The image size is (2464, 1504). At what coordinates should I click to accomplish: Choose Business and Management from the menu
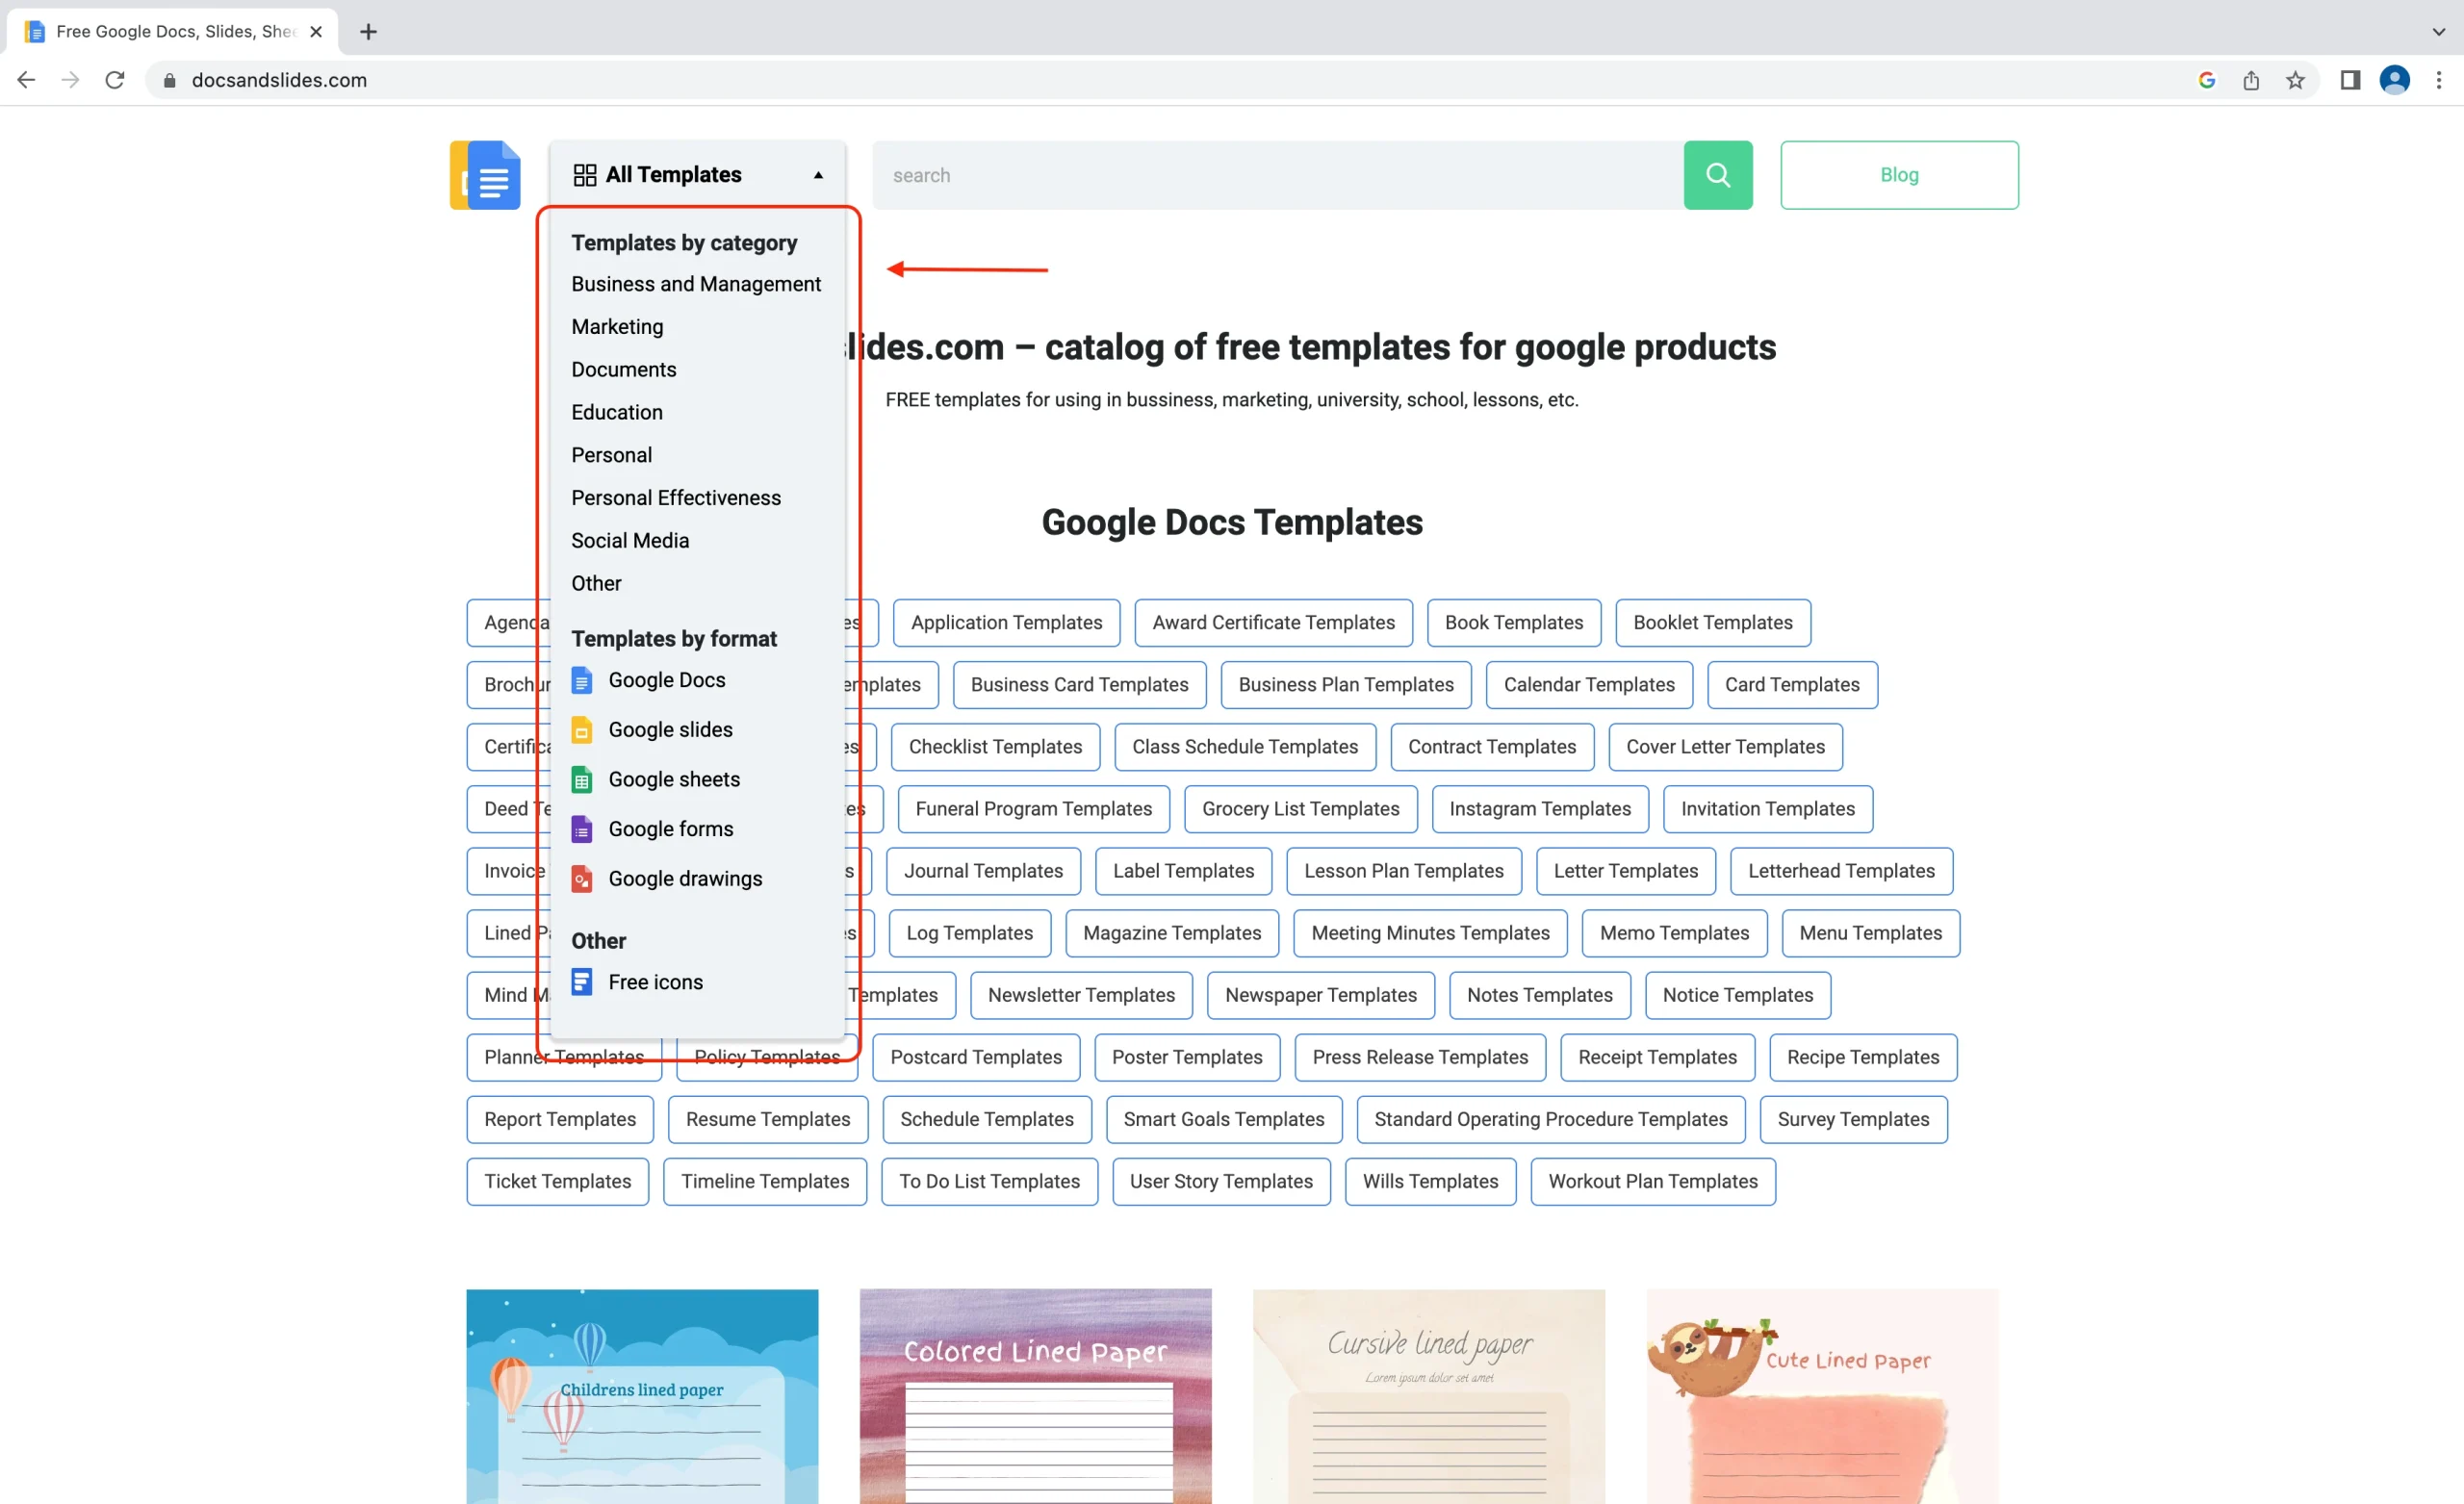coord(695,284)
